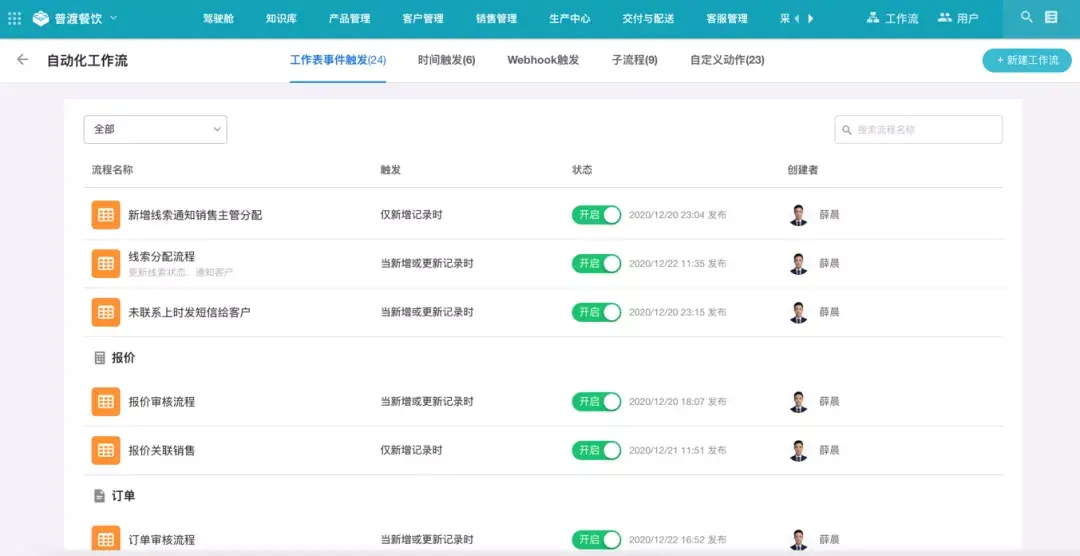
Task: Open the app grid launcher icon
Action: 14,19
